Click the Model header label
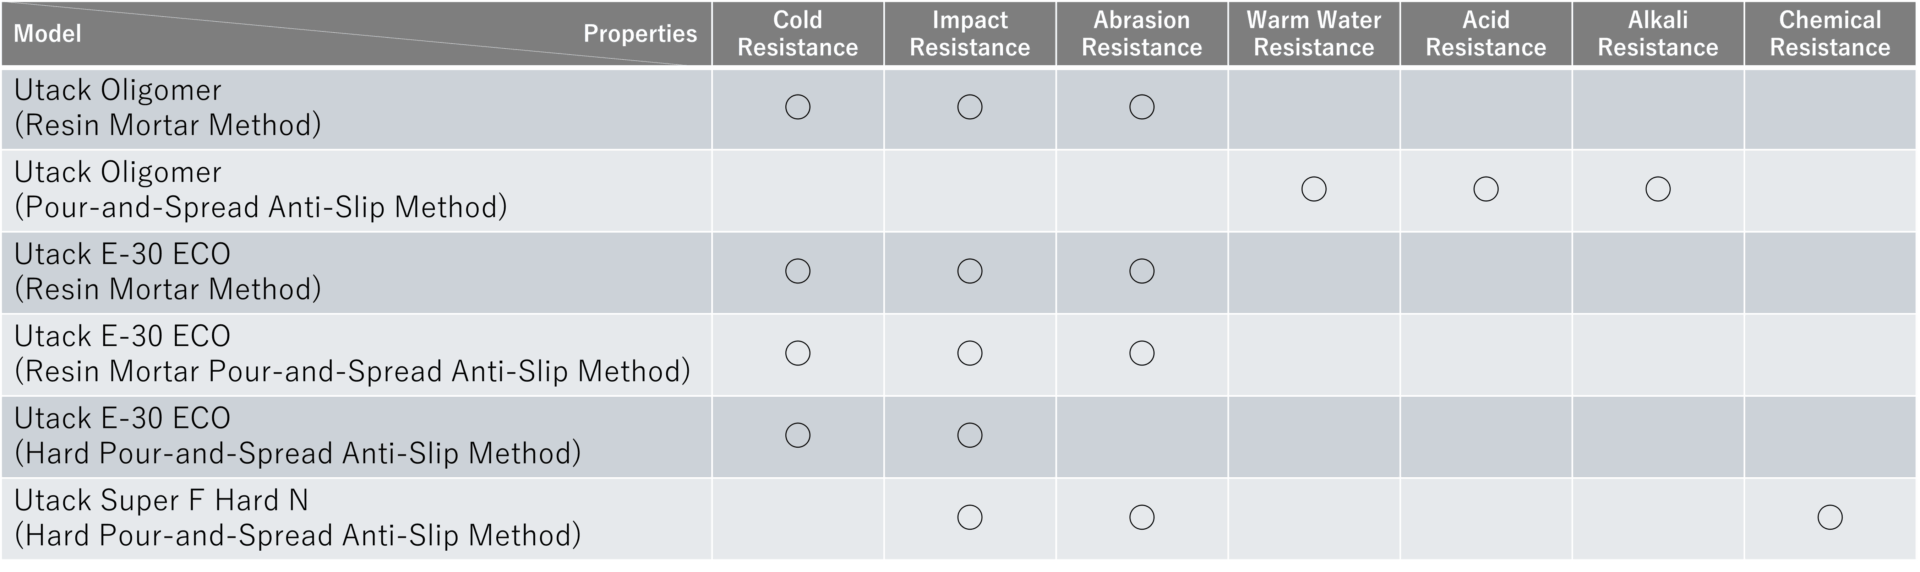The image size is (1920, 572). pos(47,34)
